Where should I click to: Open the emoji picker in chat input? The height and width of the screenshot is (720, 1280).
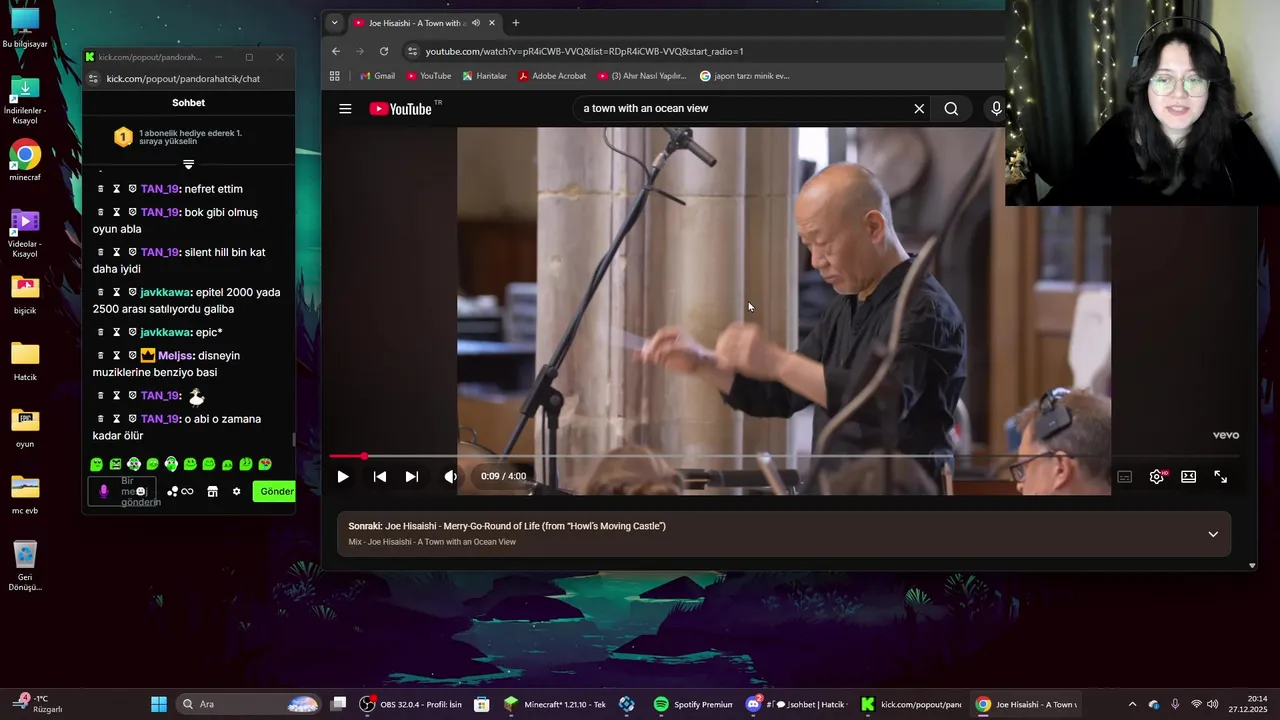[141, 491]
